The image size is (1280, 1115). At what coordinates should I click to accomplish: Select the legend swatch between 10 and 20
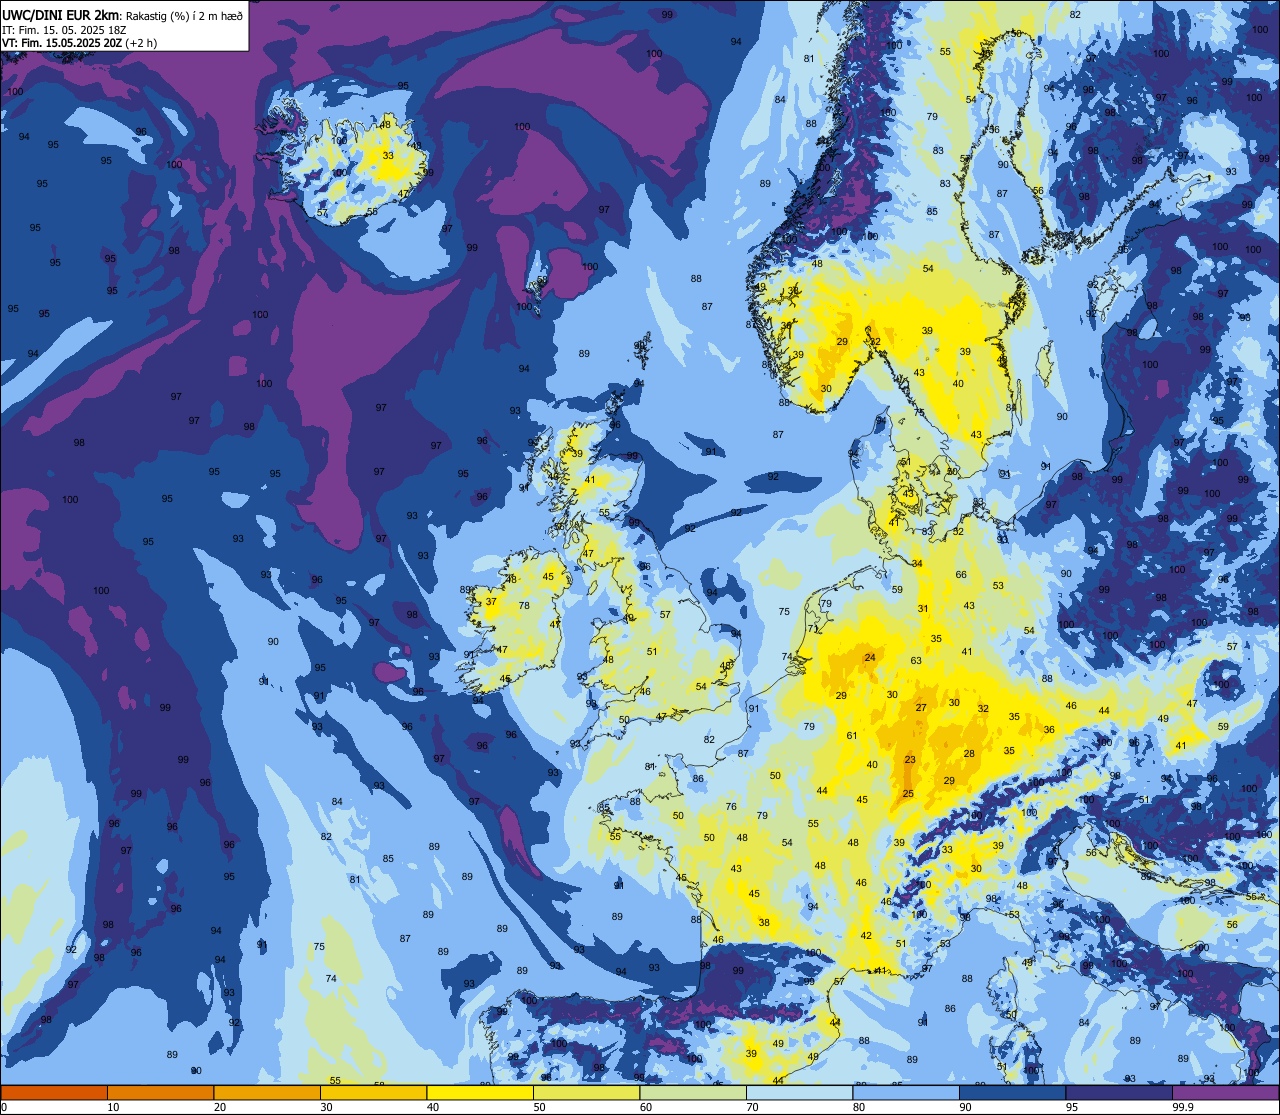160,1093
